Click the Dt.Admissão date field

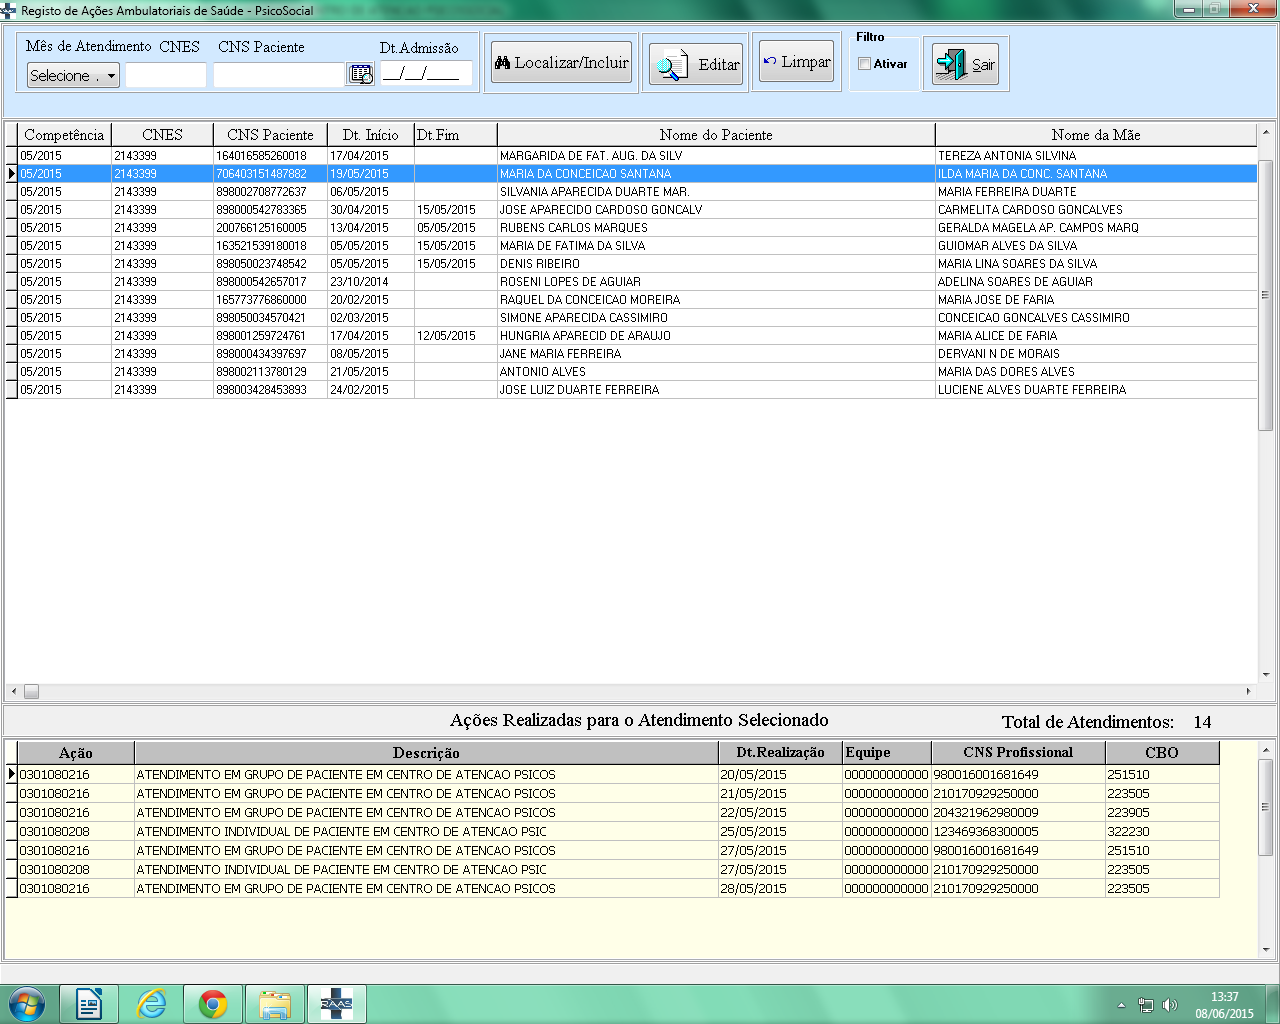(x=425, y=74)
